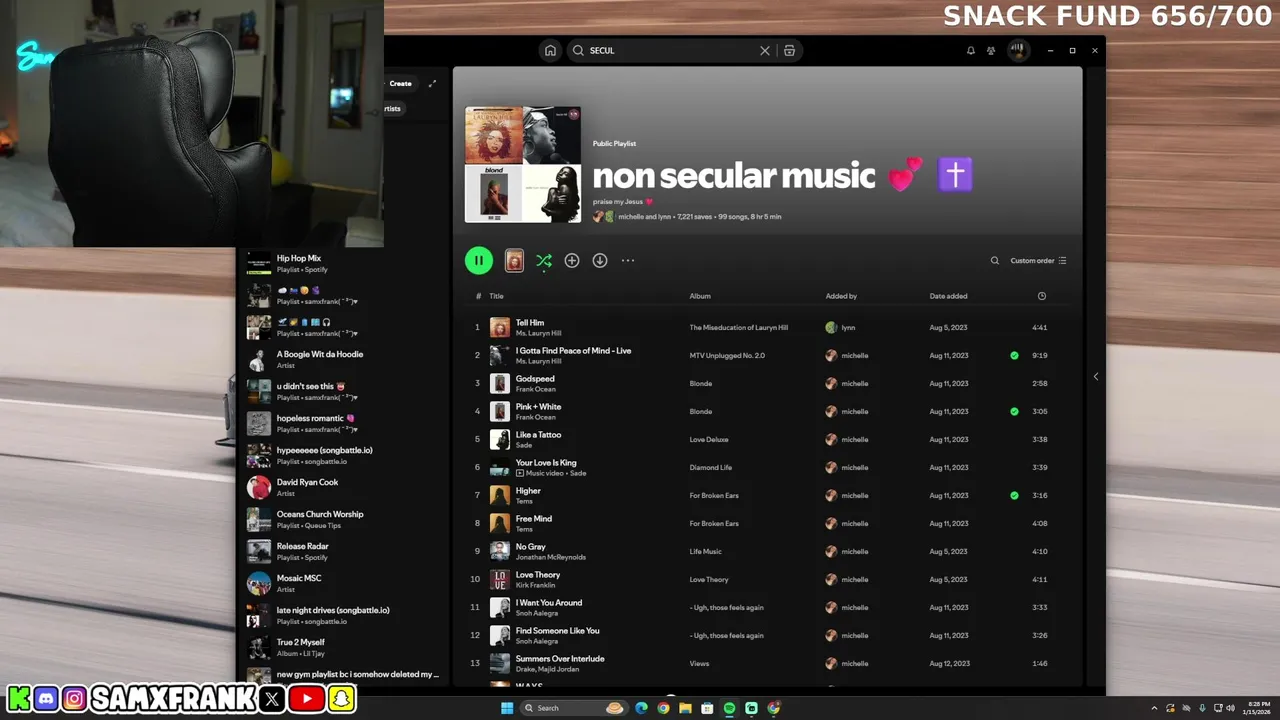Screen dimensions: 1280x720
Task: Click the playlist cover art collage
Action: 523,164
